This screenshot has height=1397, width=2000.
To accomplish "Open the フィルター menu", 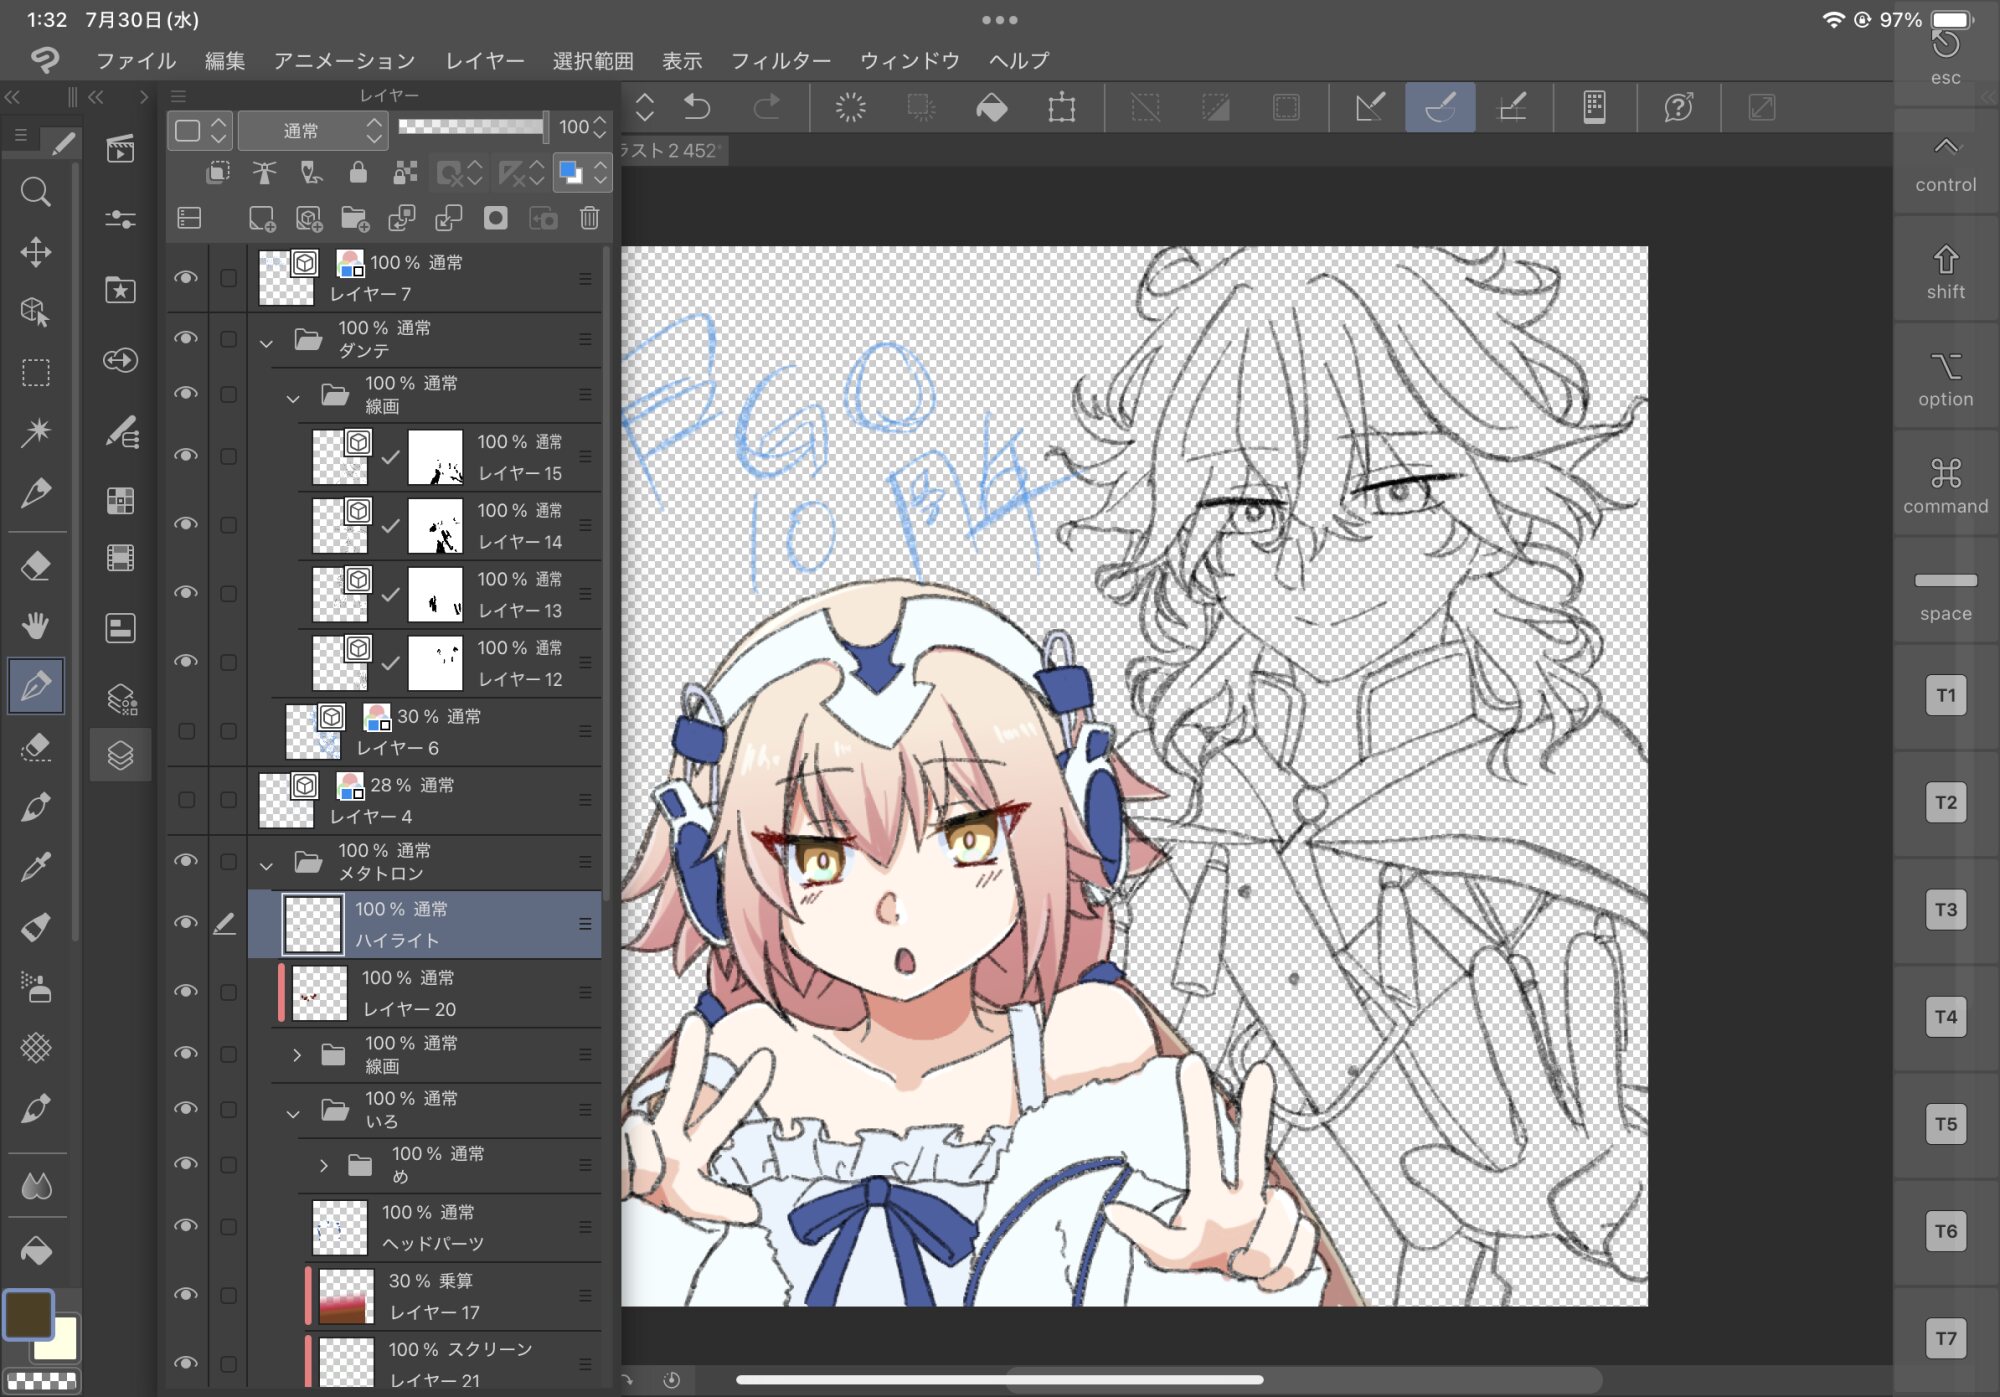I will [x=780, y=61].
